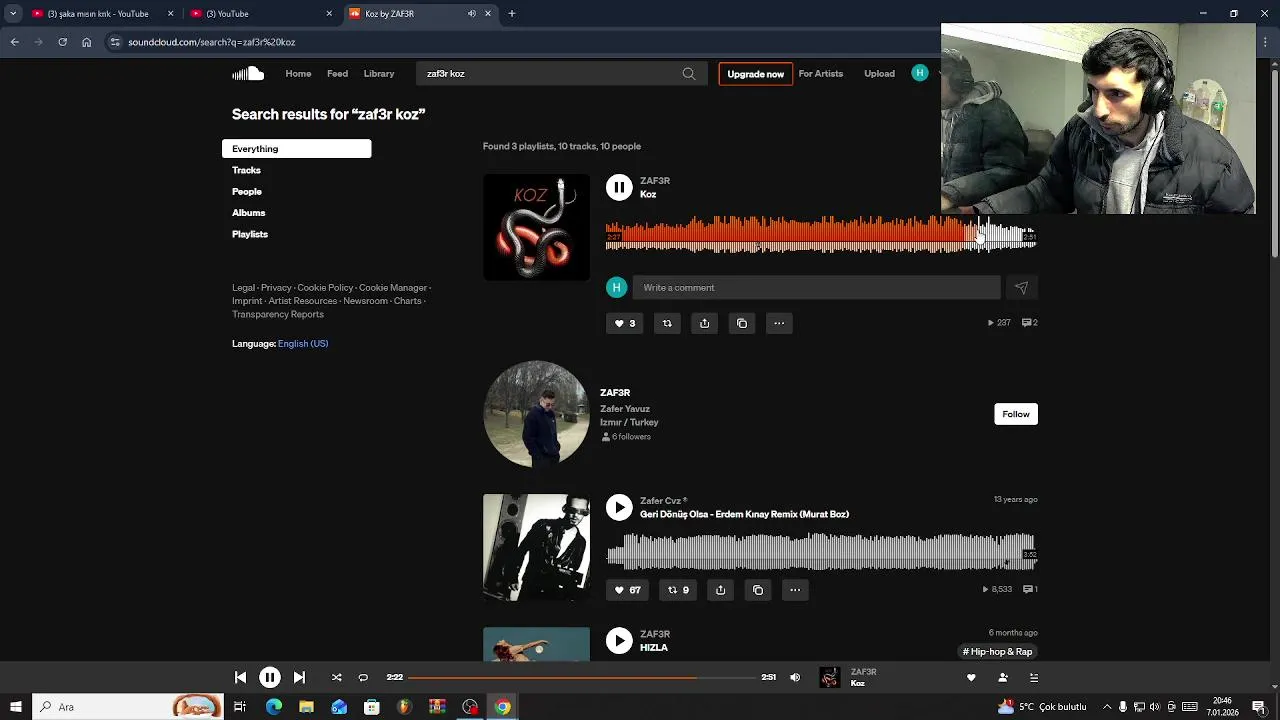Image resolution: width=1280 pixels, height=720 pixels.
Task: Send the comment with paper plane icon
Action: point(1021,288)
